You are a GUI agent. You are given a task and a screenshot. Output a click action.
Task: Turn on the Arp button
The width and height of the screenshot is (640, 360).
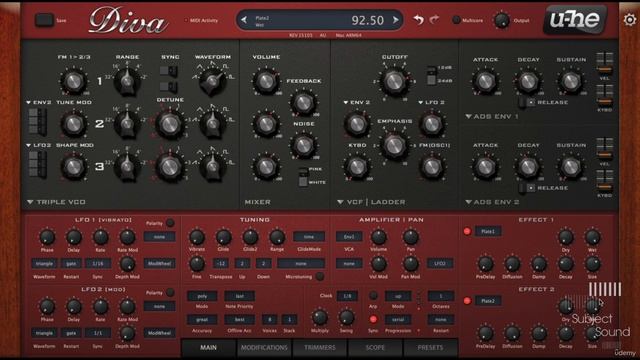(x=373, y=296)
